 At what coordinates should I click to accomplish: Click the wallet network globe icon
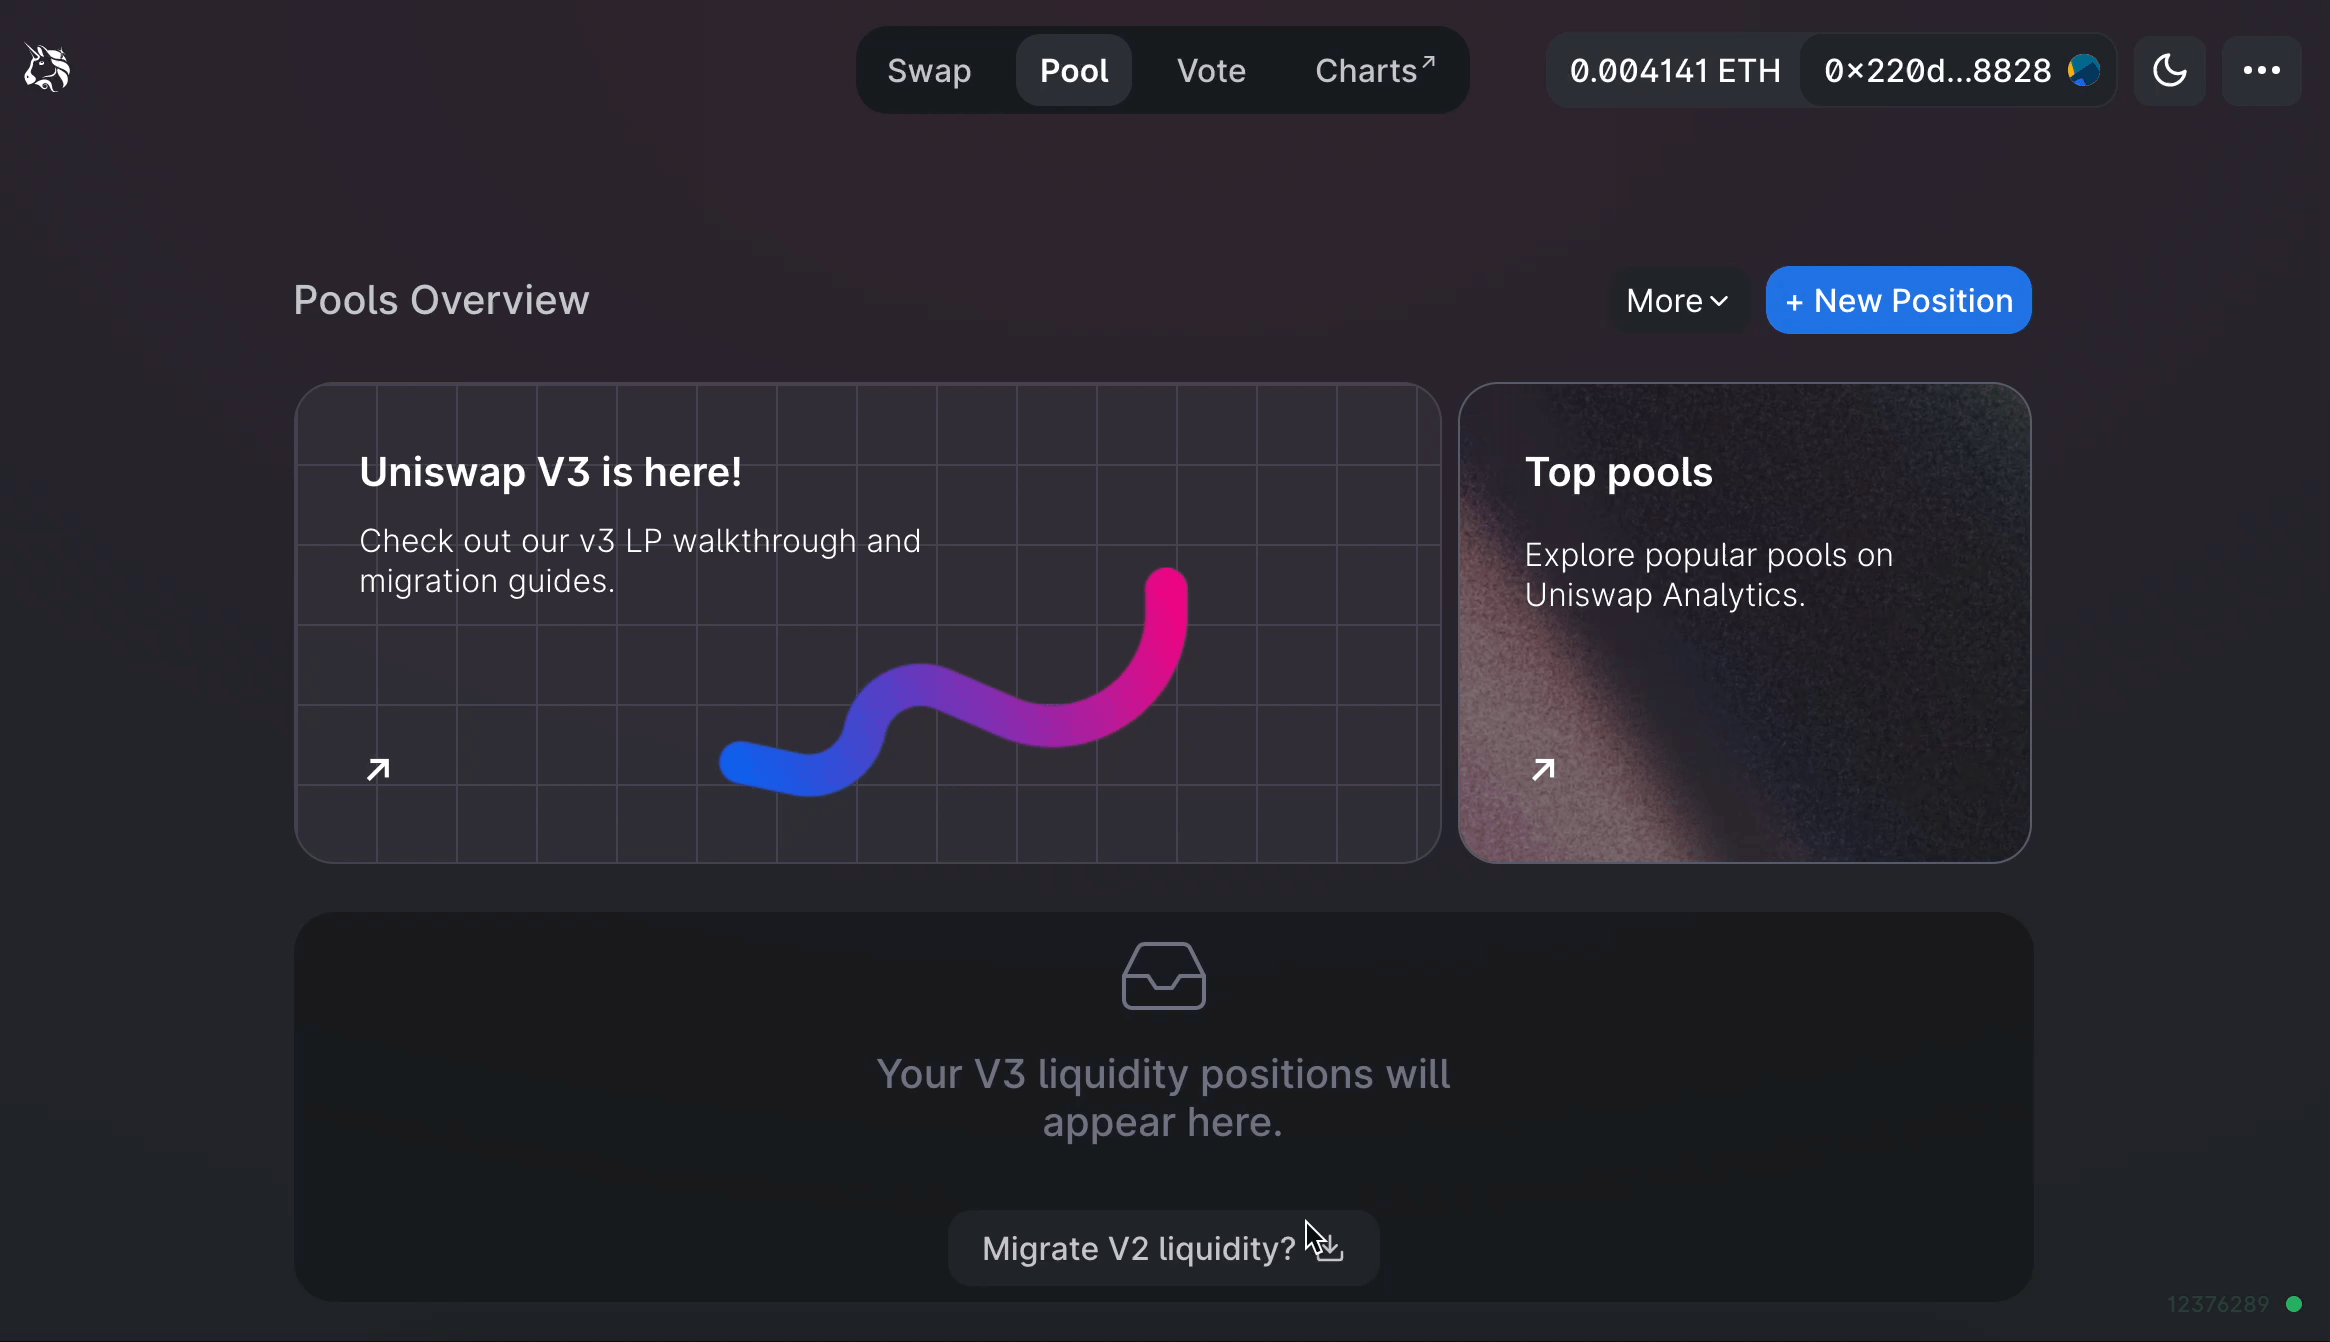(2084, 70)
